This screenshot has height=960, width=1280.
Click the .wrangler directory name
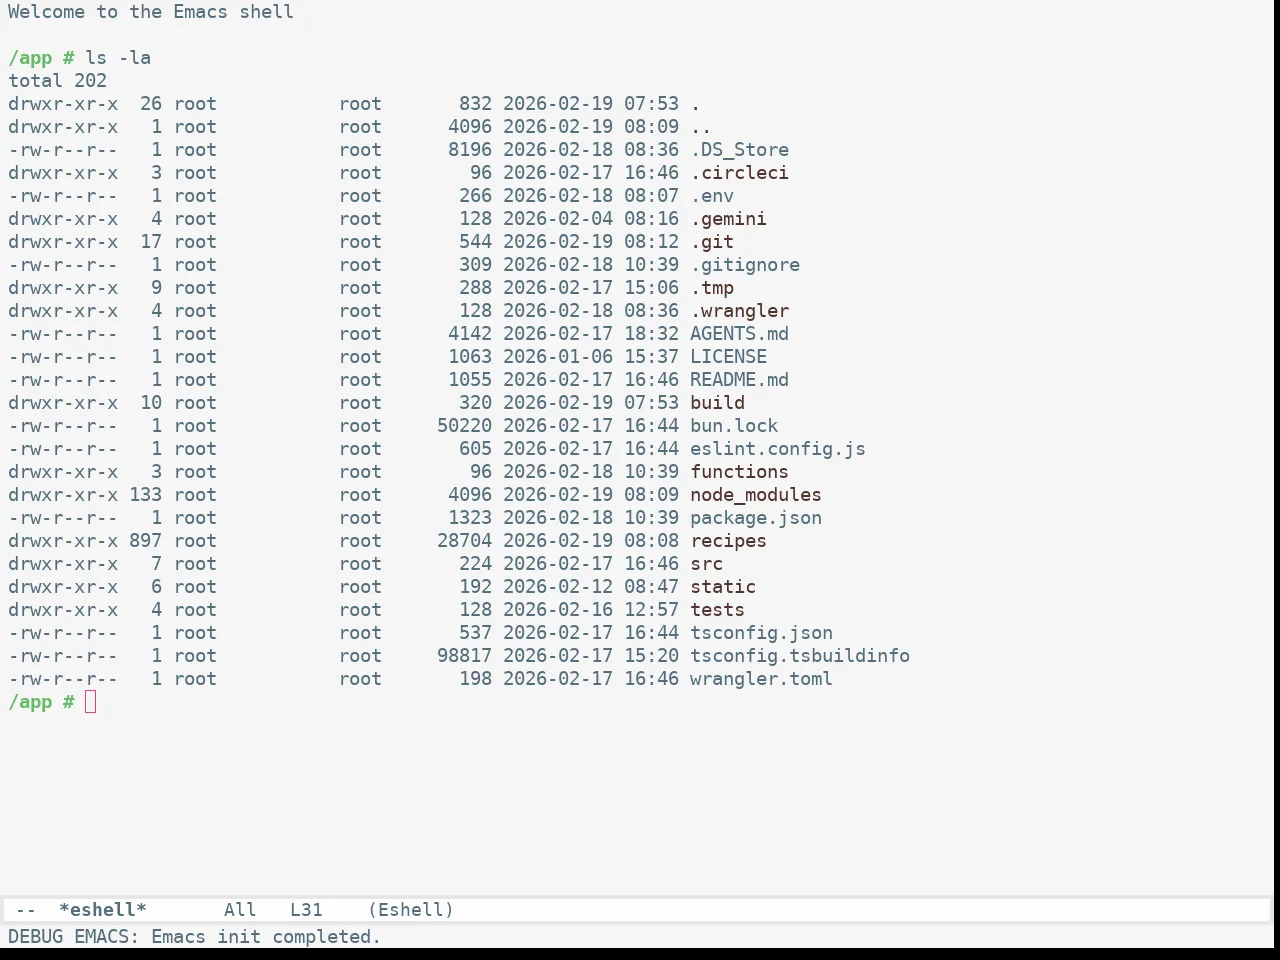pyautogui.click(x=740, y=311)
